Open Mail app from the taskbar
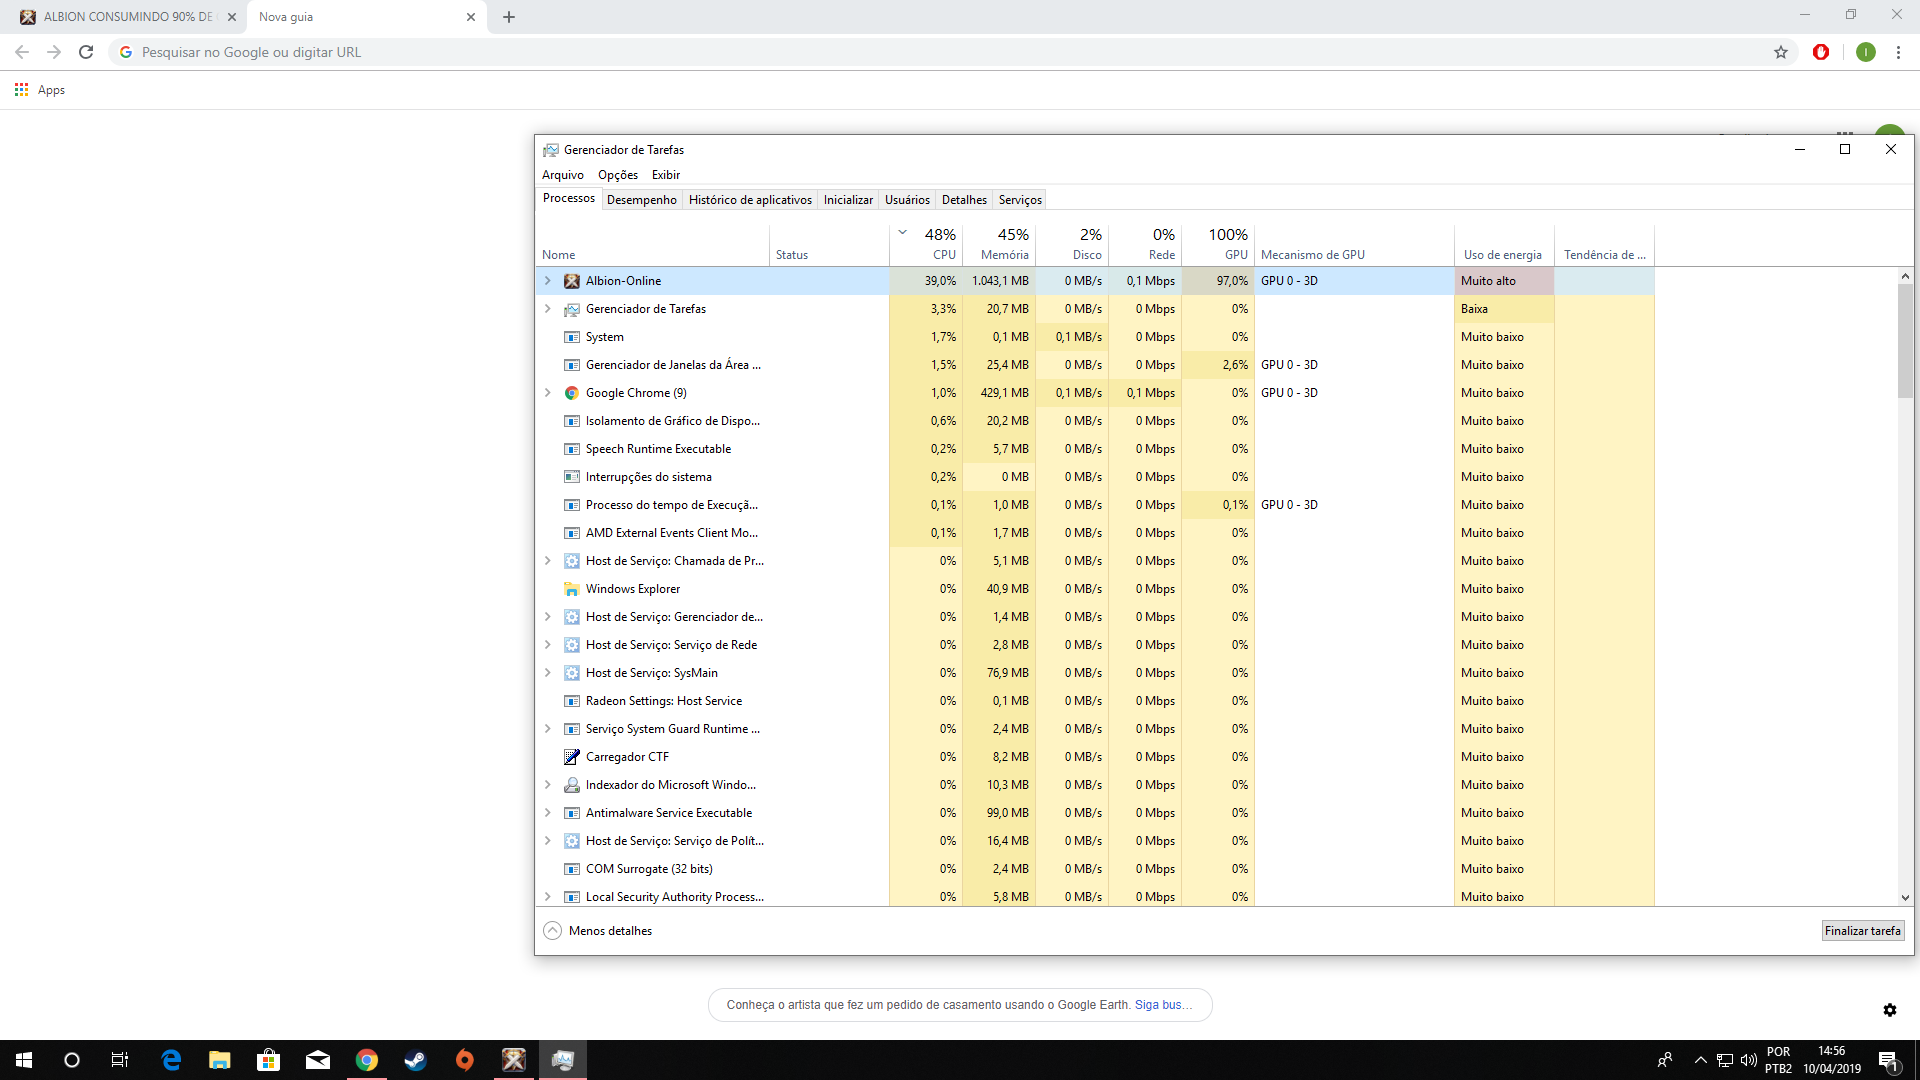The width and height of the screenshot is (1920, 1080). click(x=318, y=1060)
